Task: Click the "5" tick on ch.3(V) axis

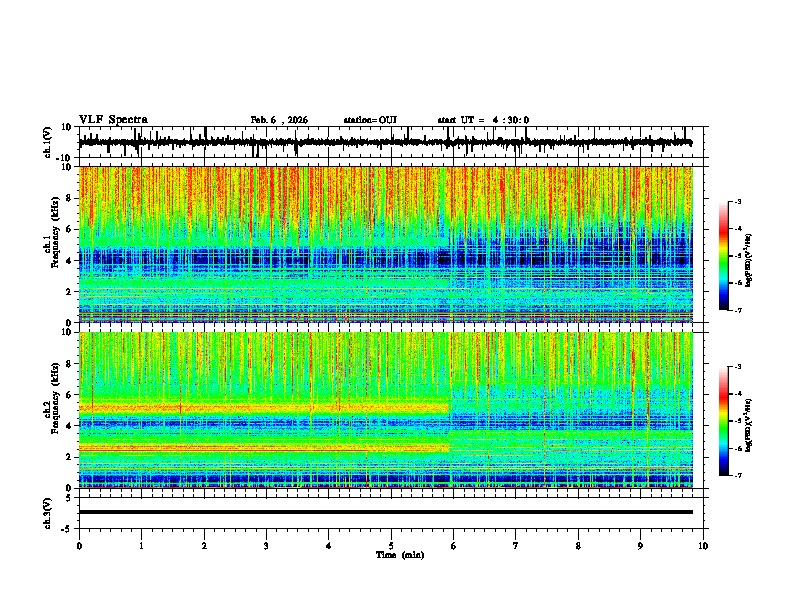Action: (70, 498)
